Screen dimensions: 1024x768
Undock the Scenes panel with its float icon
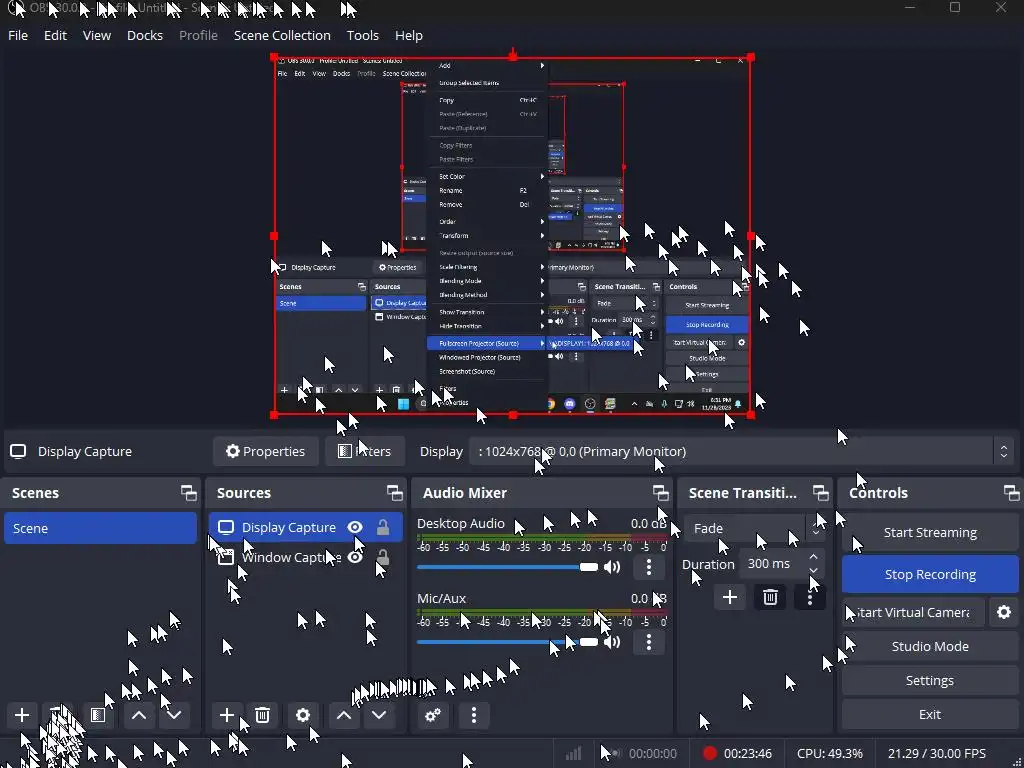(x=188, y=493)
